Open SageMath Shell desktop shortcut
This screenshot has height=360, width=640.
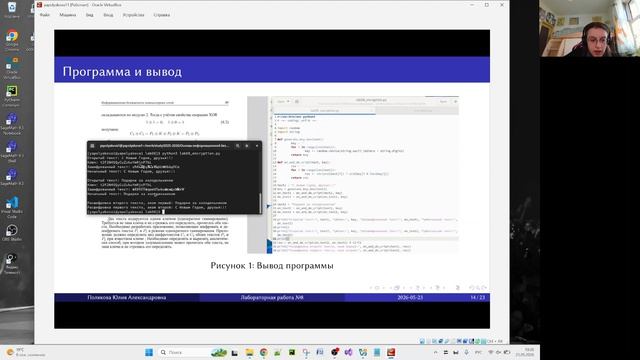[x=12, y=151]
